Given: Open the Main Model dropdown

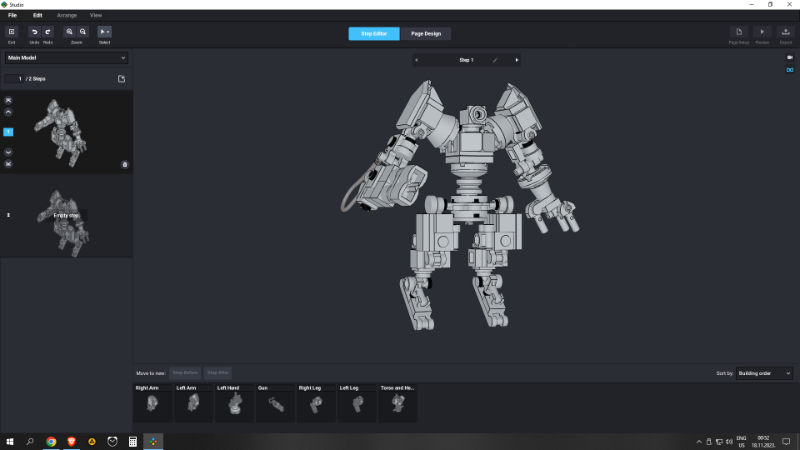Looking at the screenshot, I should (x=66, y=58).
